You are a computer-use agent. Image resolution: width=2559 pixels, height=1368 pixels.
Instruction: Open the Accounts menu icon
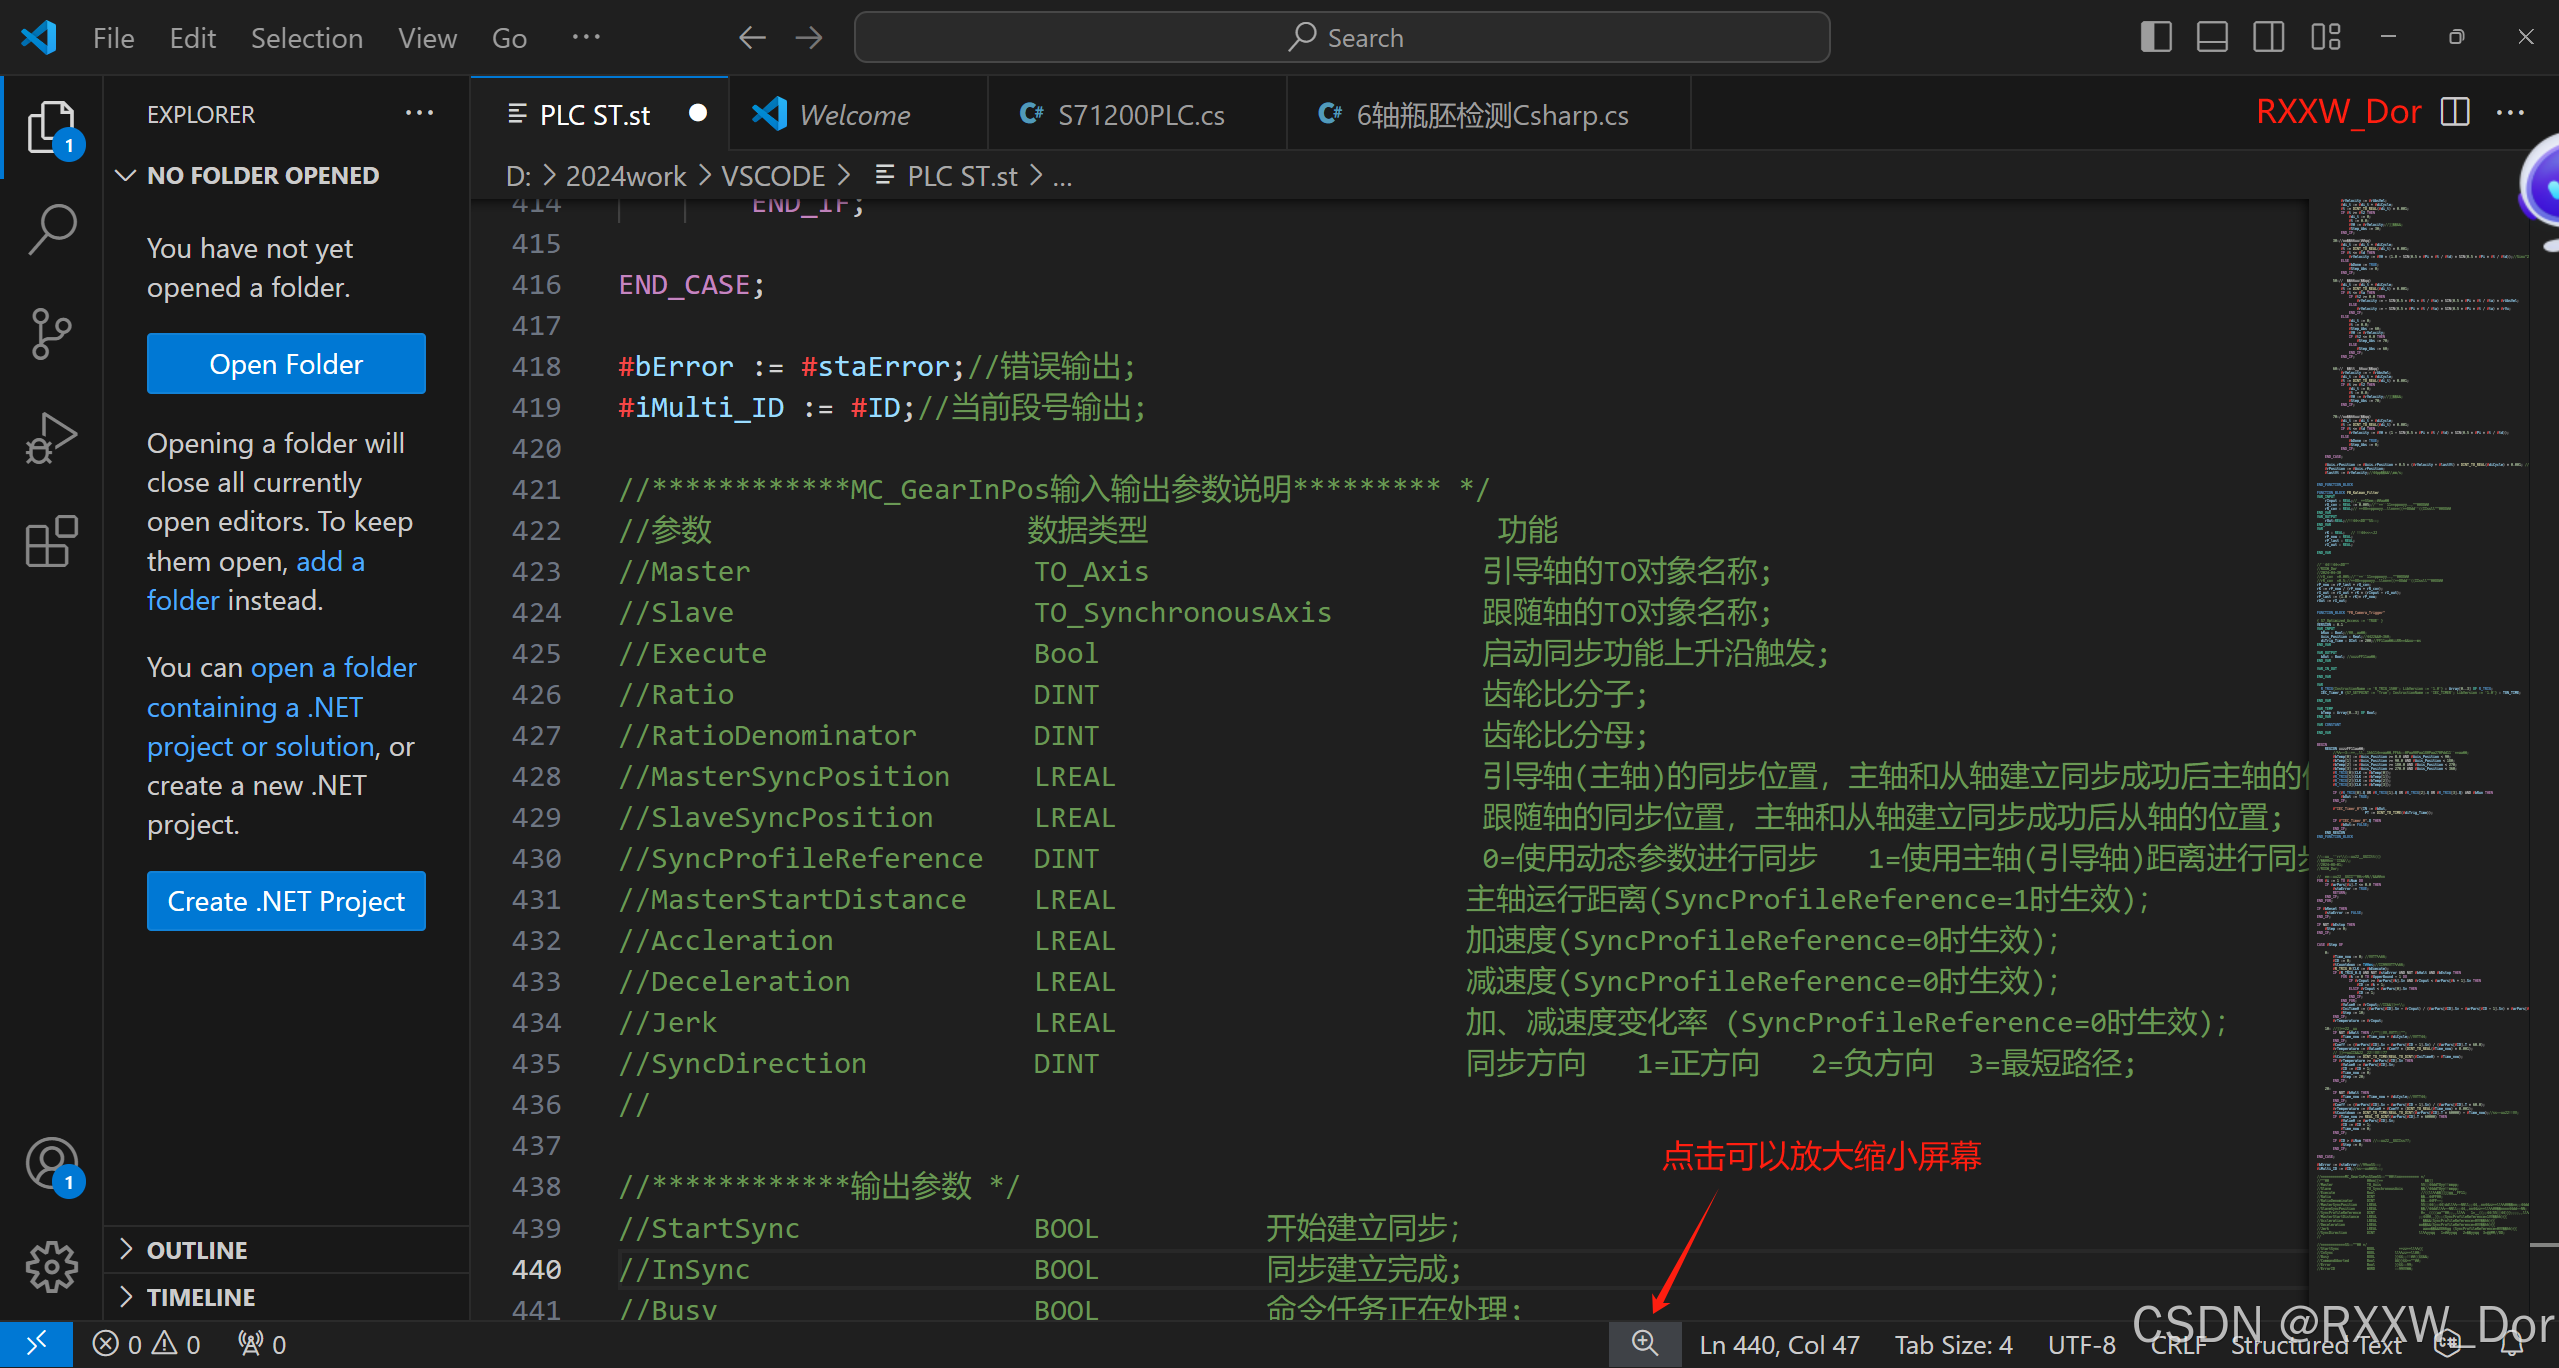tap(52, 1164)
